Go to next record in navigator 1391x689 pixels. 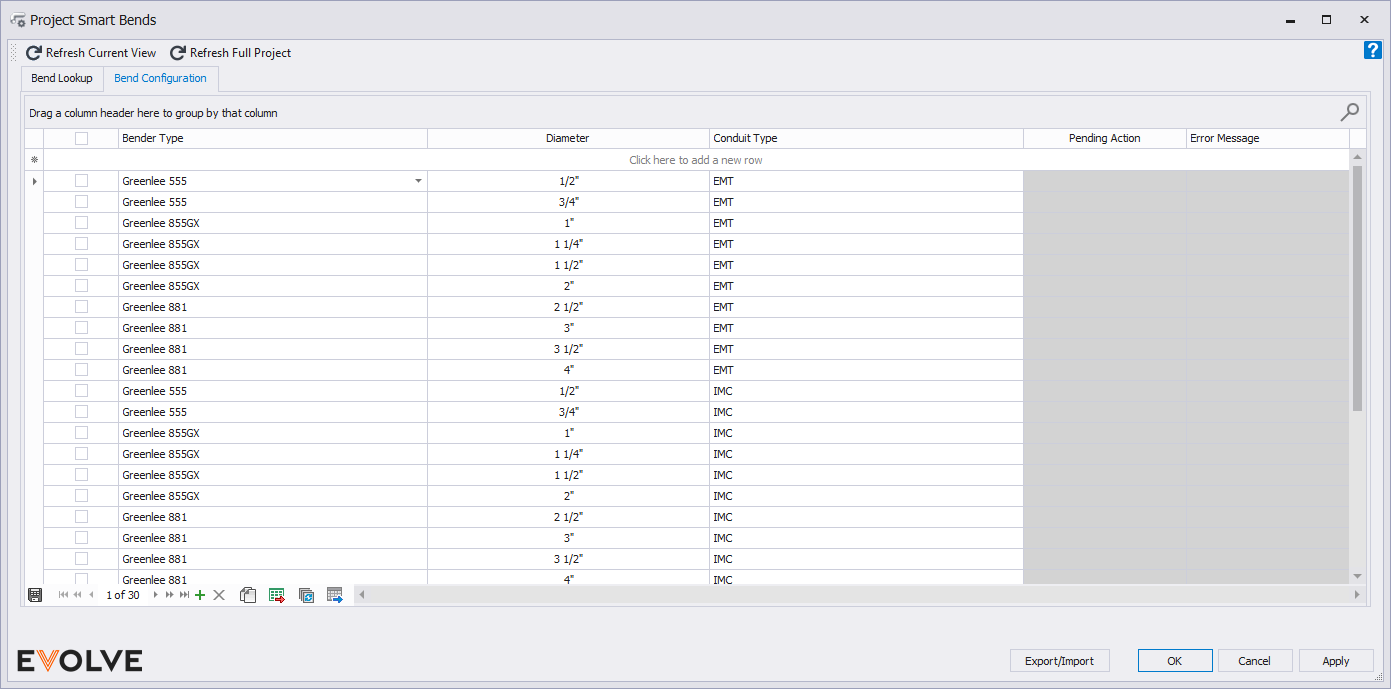(155, 595)
